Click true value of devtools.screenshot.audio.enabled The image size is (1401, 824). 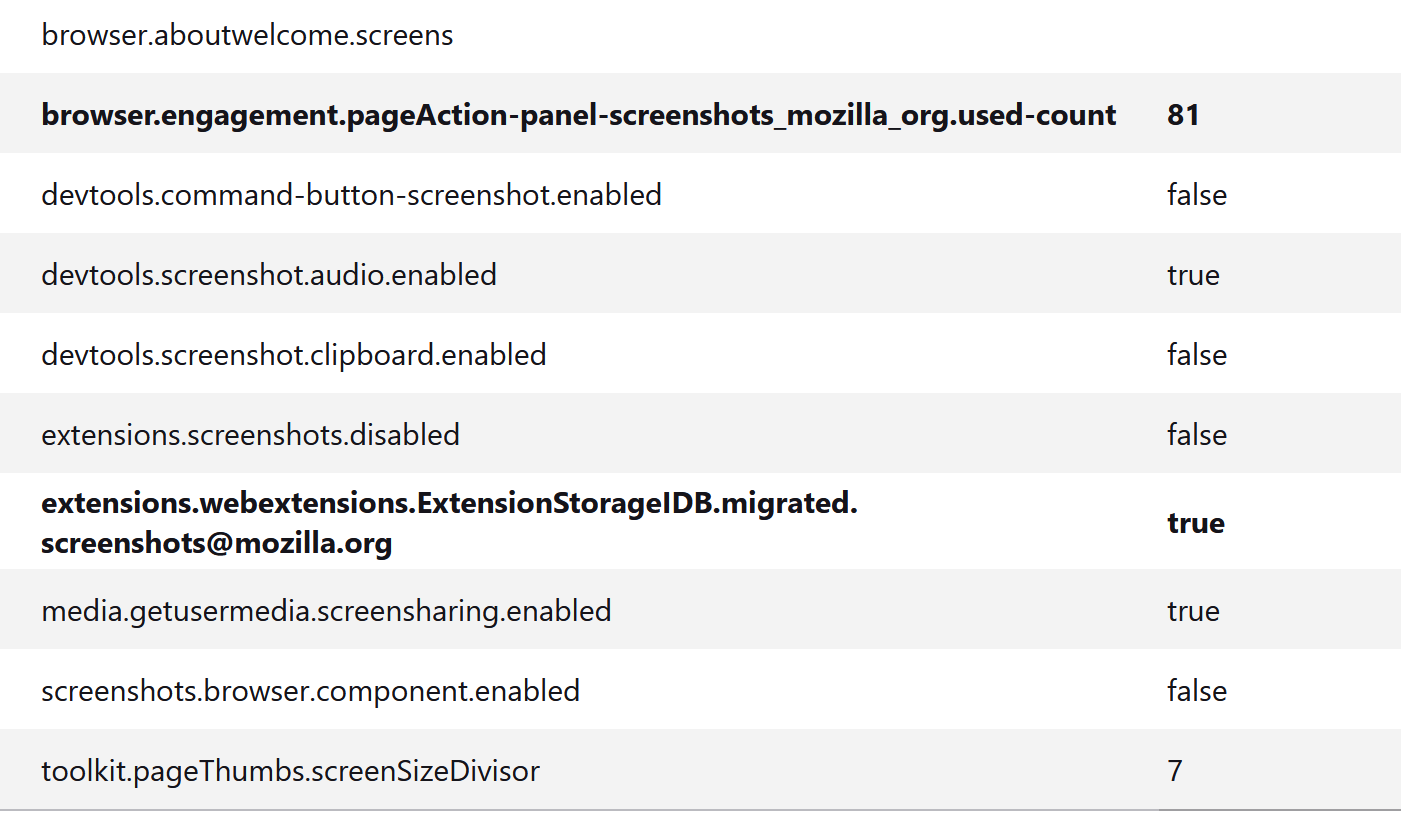pyautogui.click(x=1193, y=274)
